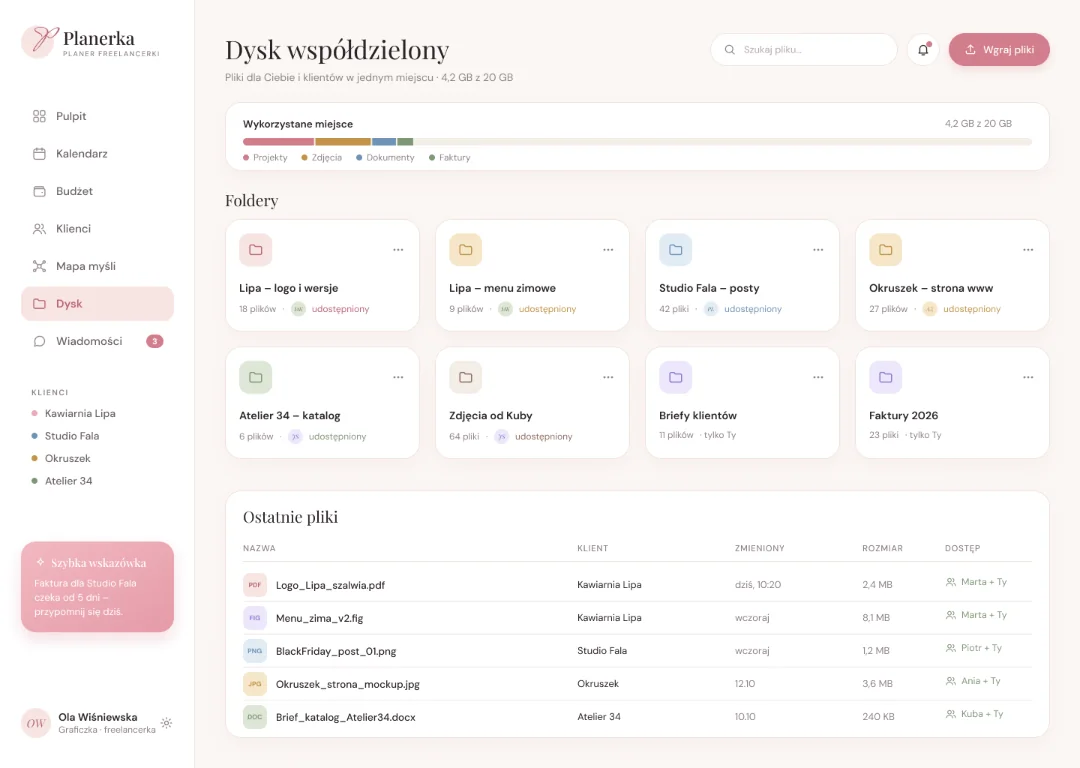This screenshot has width=1080, height=768.
Task: Open more options for Studio Fala – posty
Action: (818, 249)
